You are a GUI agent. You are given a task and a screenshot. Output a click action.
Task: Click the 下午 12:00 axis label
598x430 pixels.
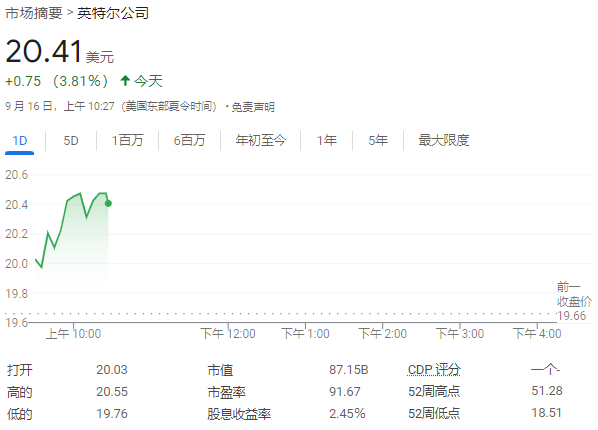point(228,334)
